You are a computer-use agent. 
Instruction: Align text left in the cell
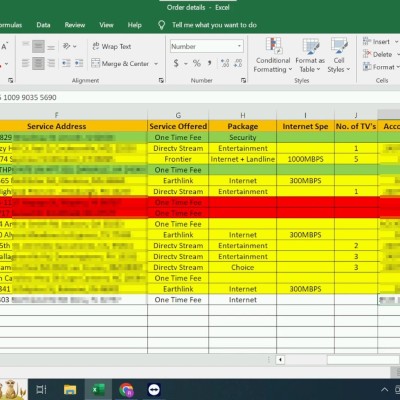(x=26, y=63)
